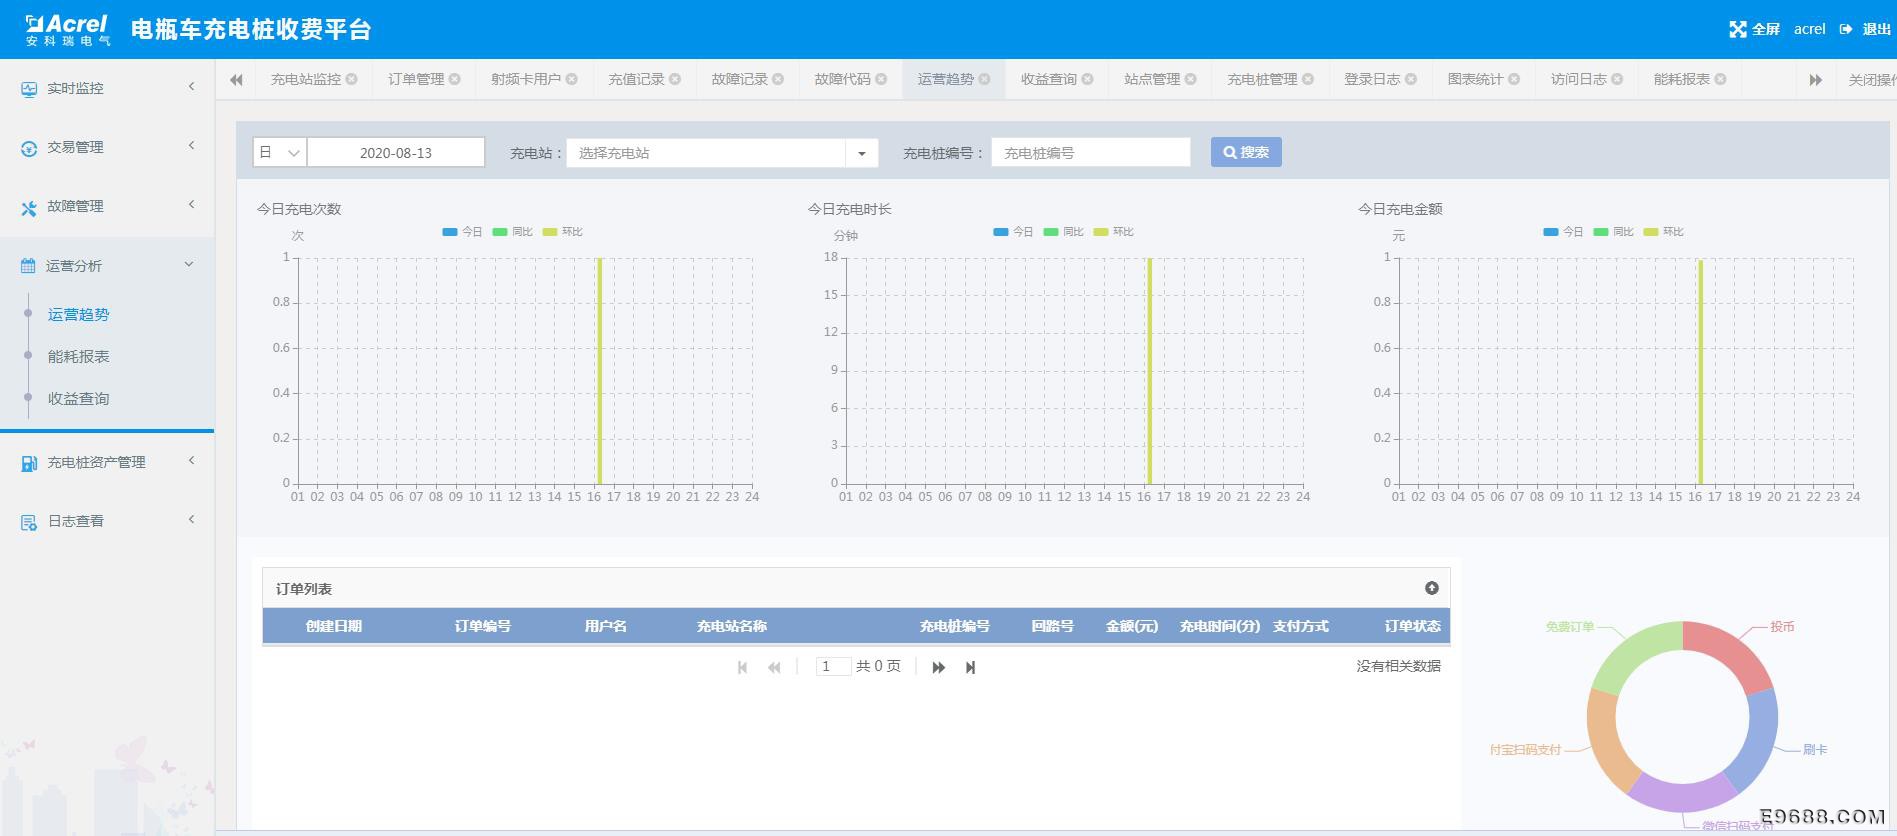
Task: Close the 能耗报表 tab
Action: tap(1721, 79)
